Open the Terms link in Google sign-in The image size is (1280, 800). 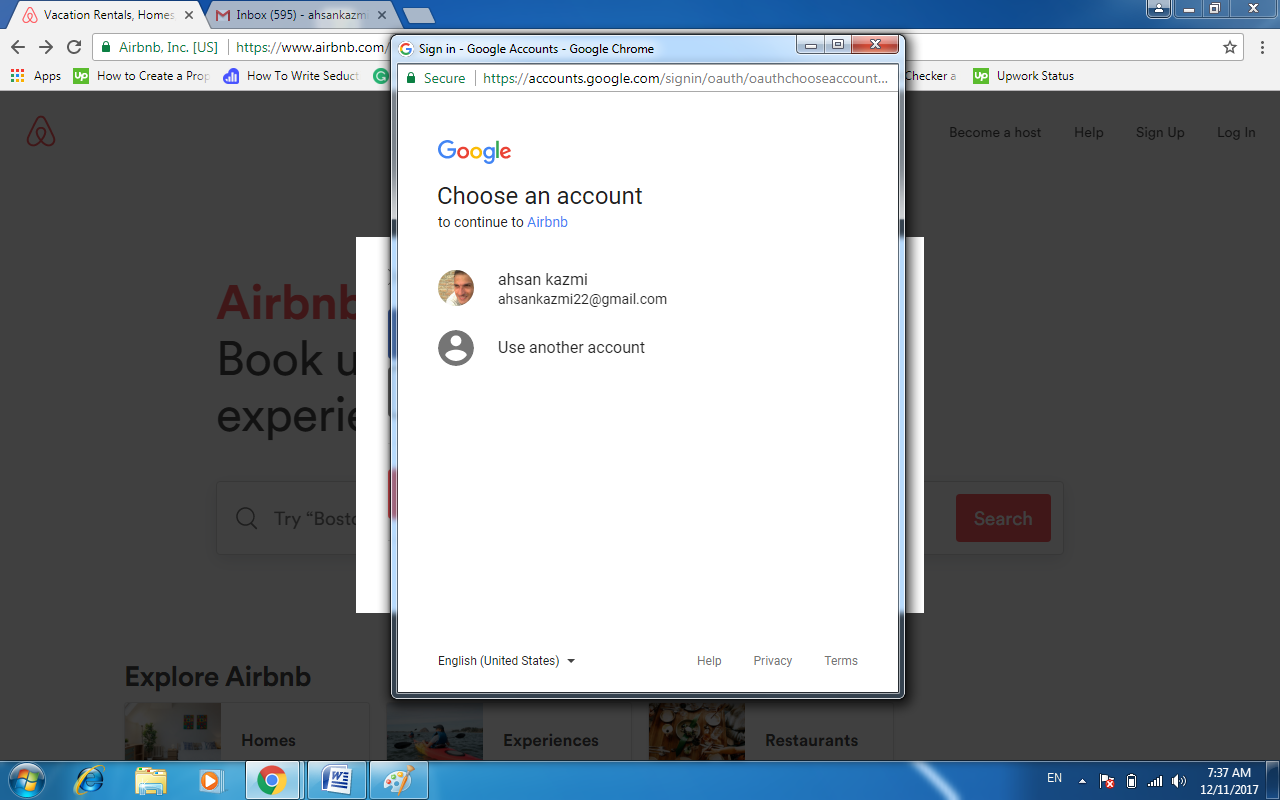pyautogui.click(x=841, y=661)
